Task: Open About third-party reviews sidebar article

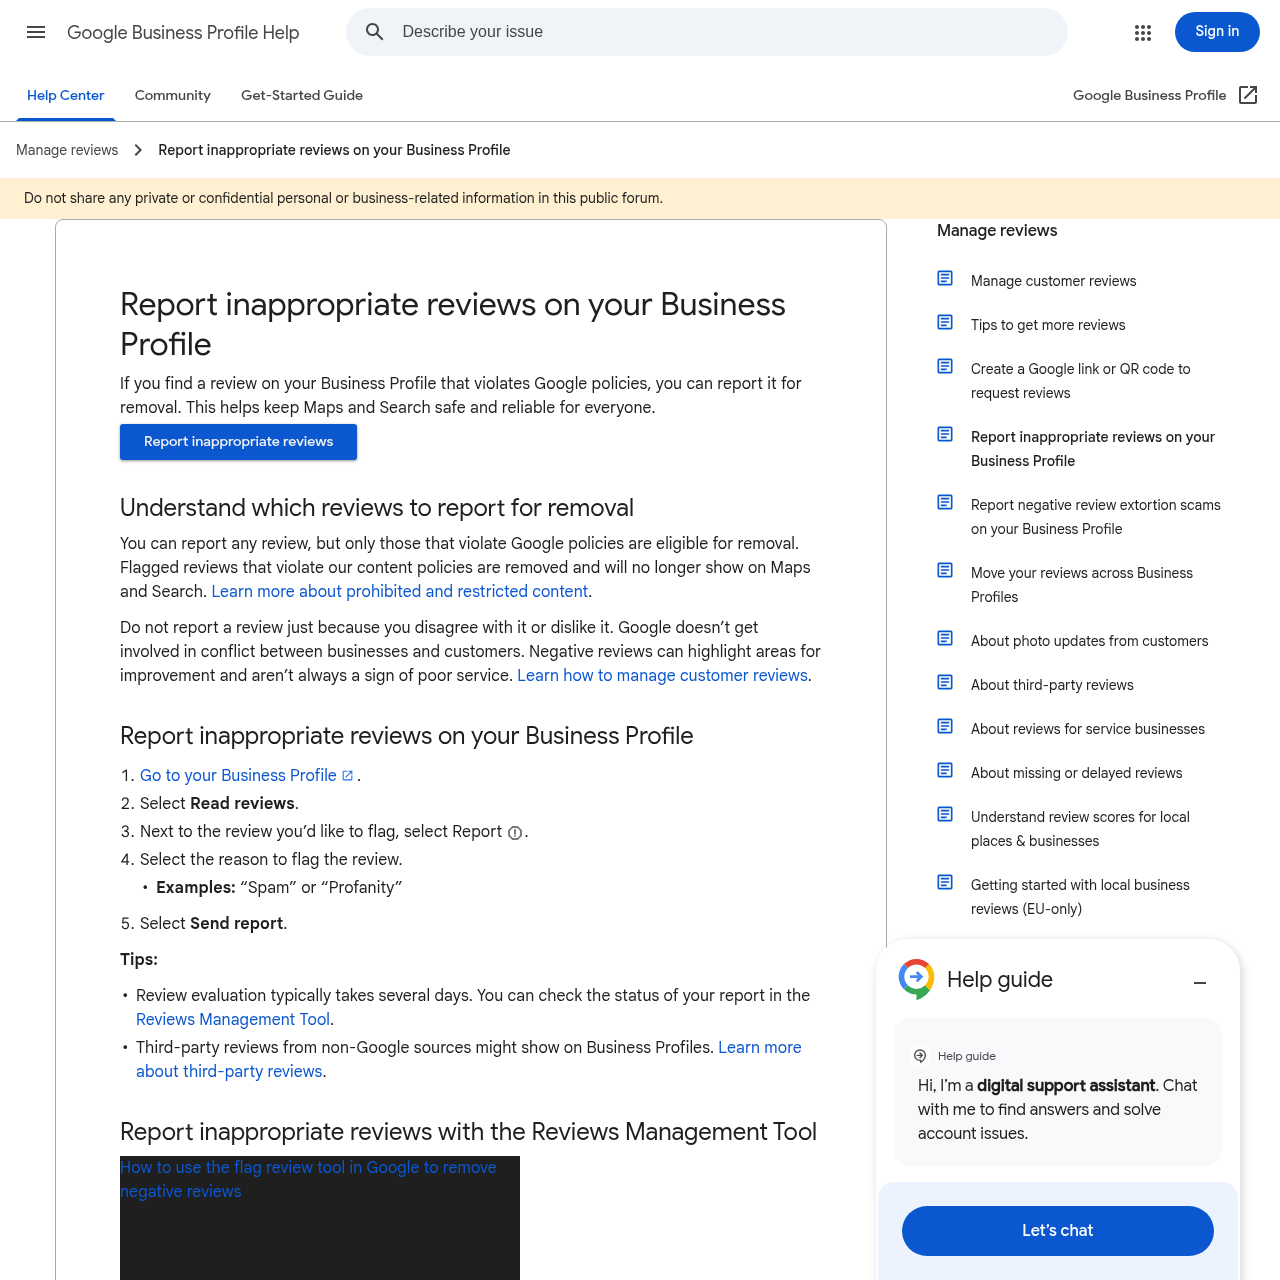Action: [x=1052, y=685]
